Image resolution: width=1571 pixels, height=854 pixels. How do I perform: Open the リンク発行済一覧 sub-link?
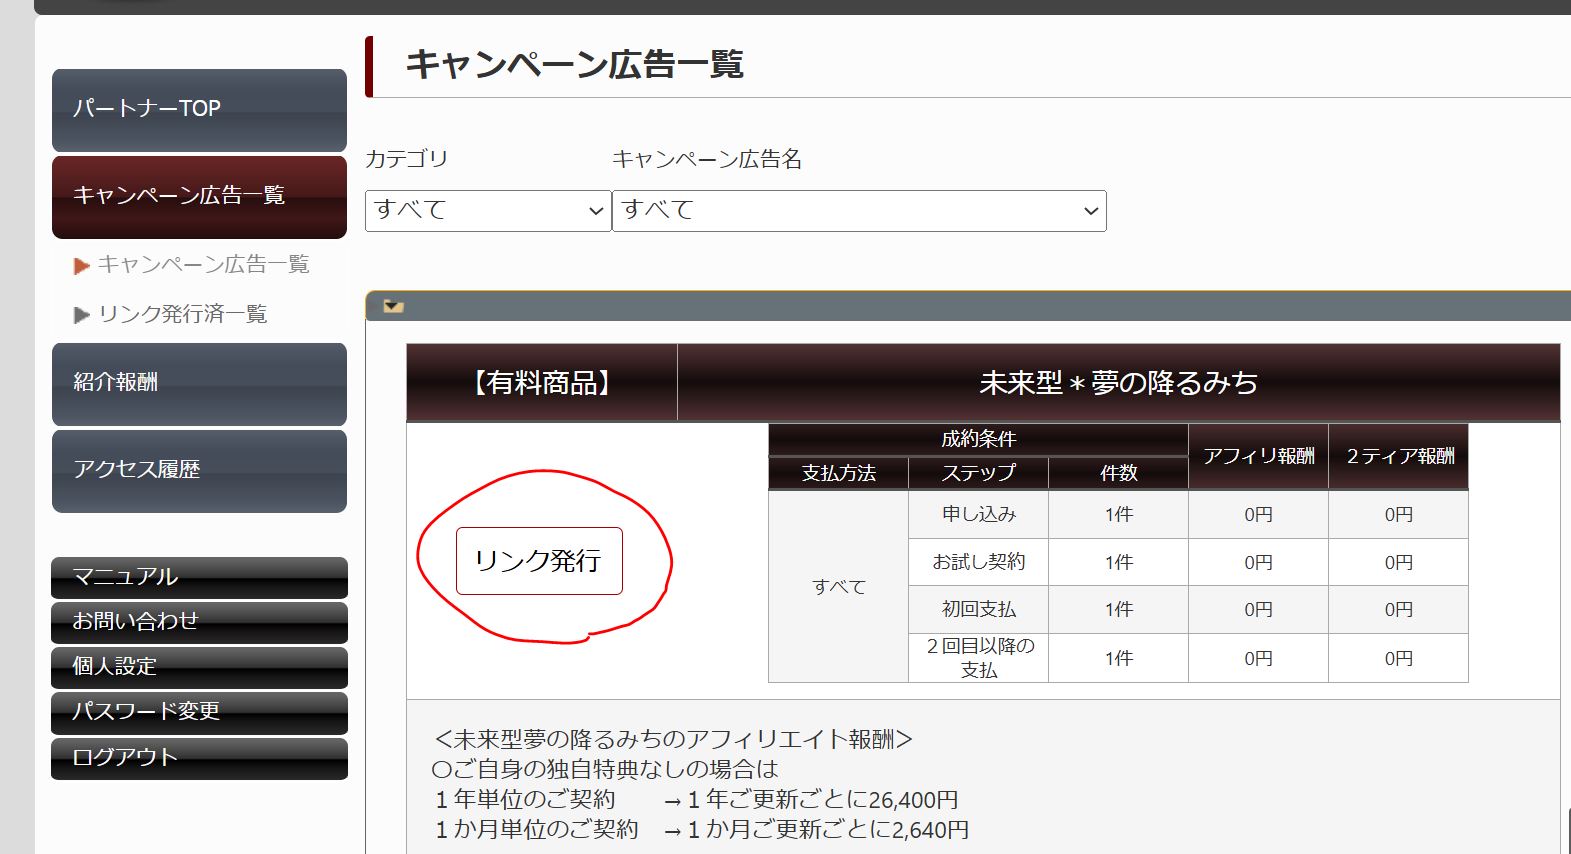[182, 314]
